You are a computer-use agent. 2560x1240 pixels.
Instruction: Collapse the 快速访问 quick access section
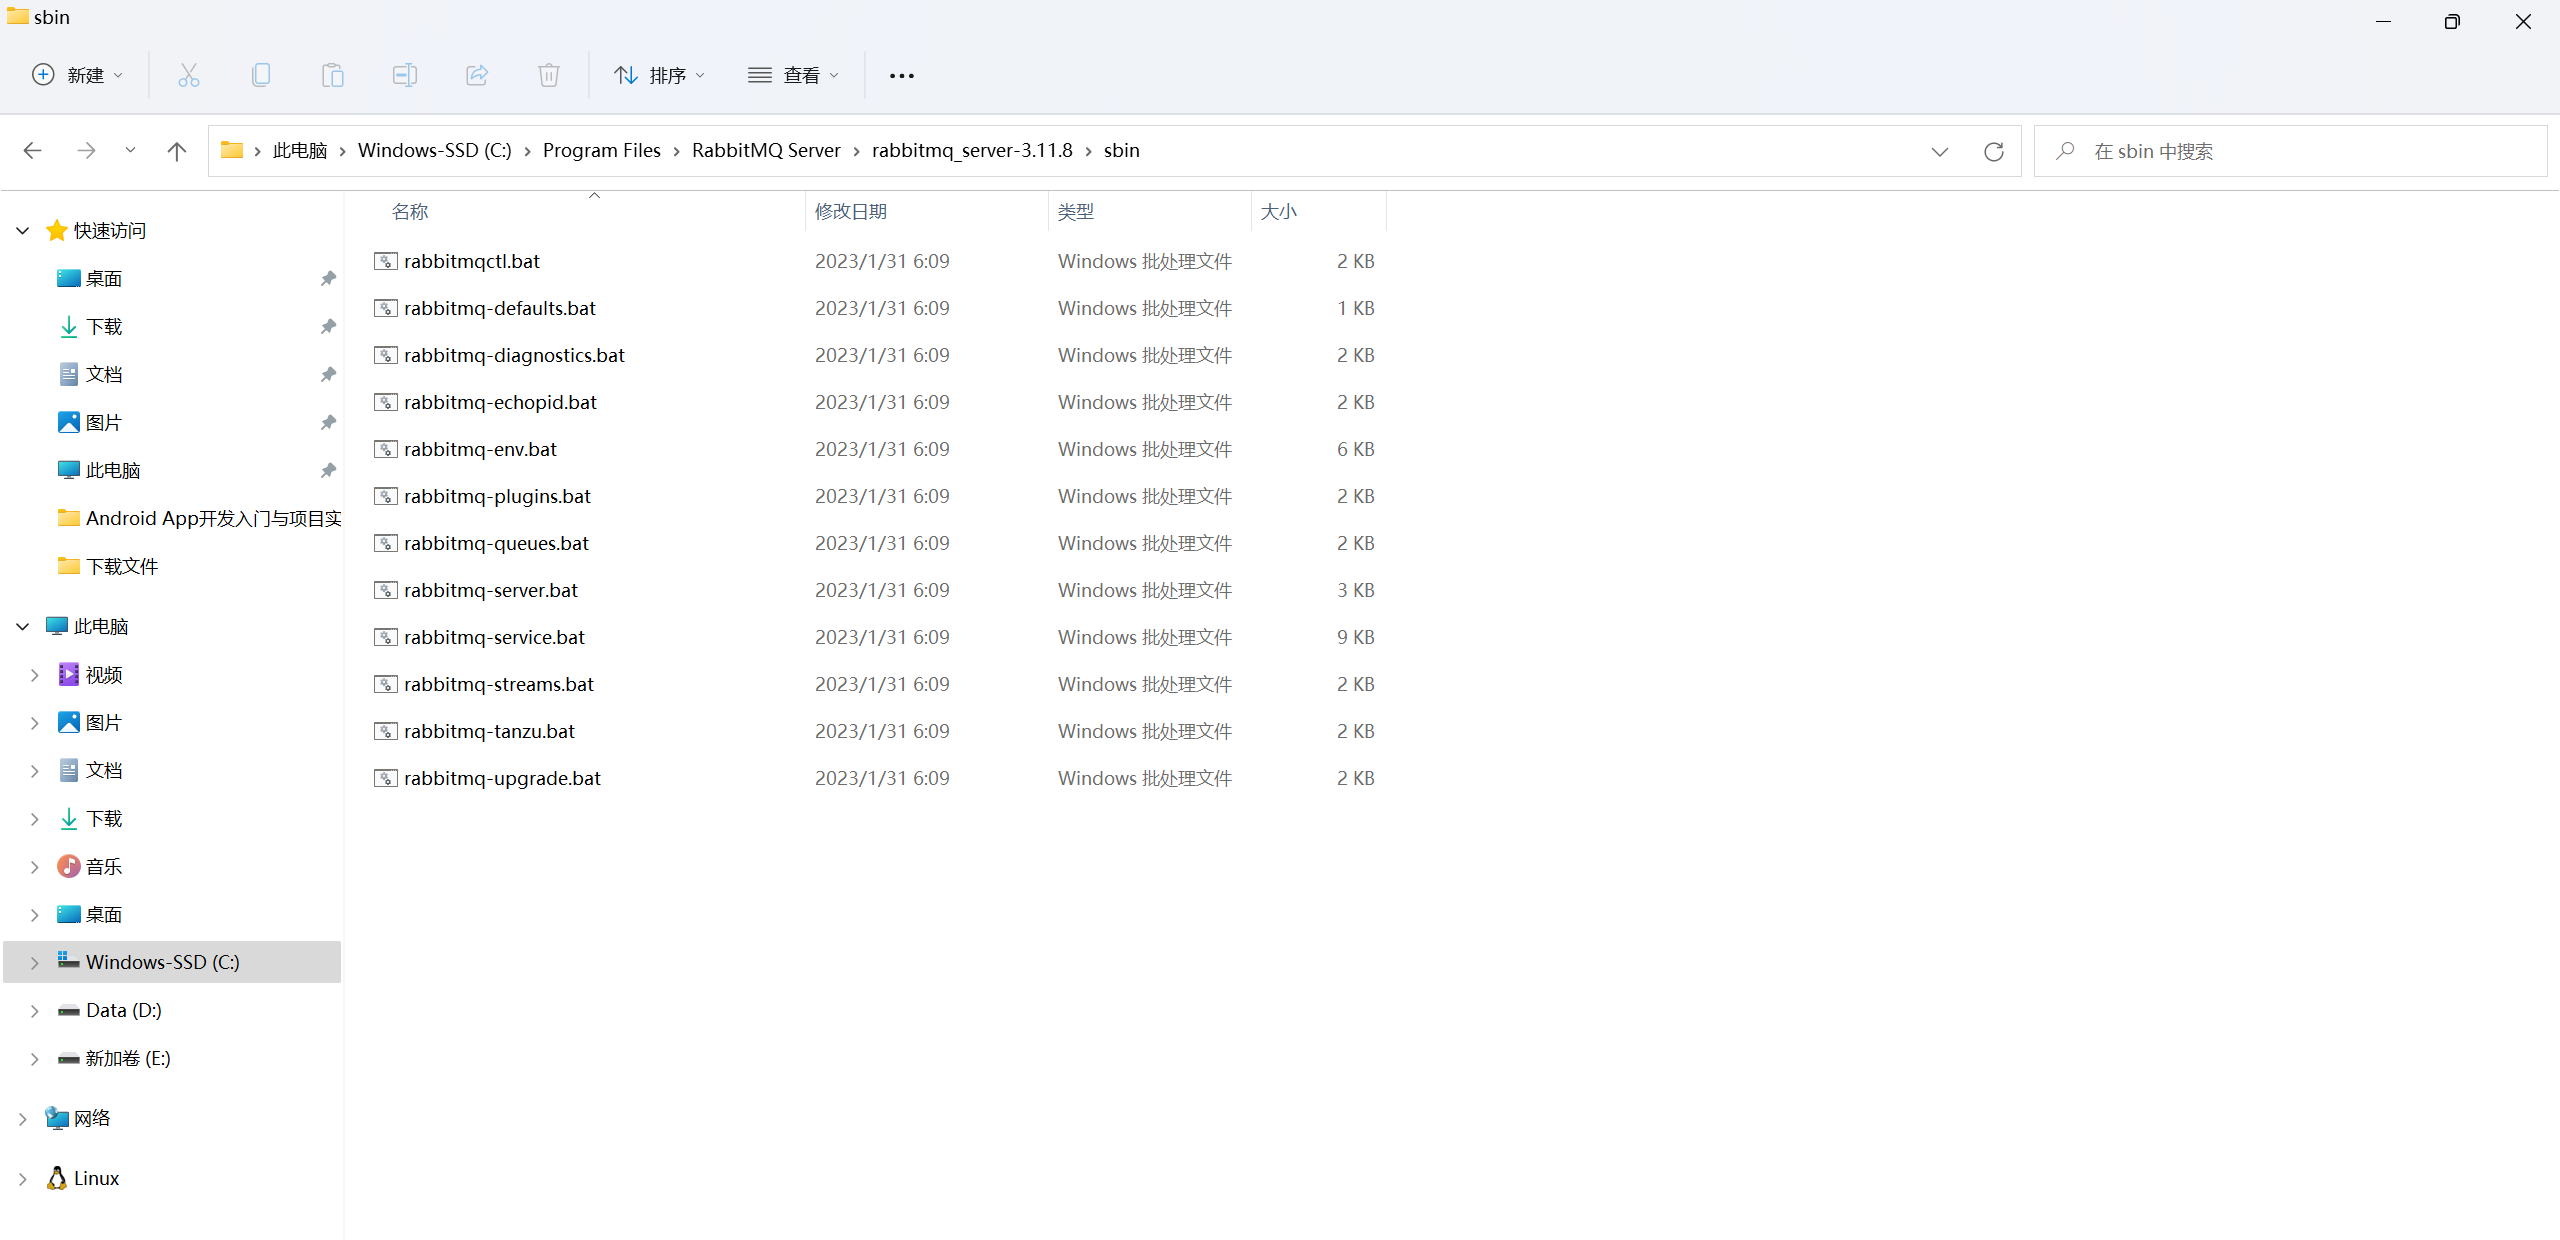pyautogui.click(x=23, y=231)
